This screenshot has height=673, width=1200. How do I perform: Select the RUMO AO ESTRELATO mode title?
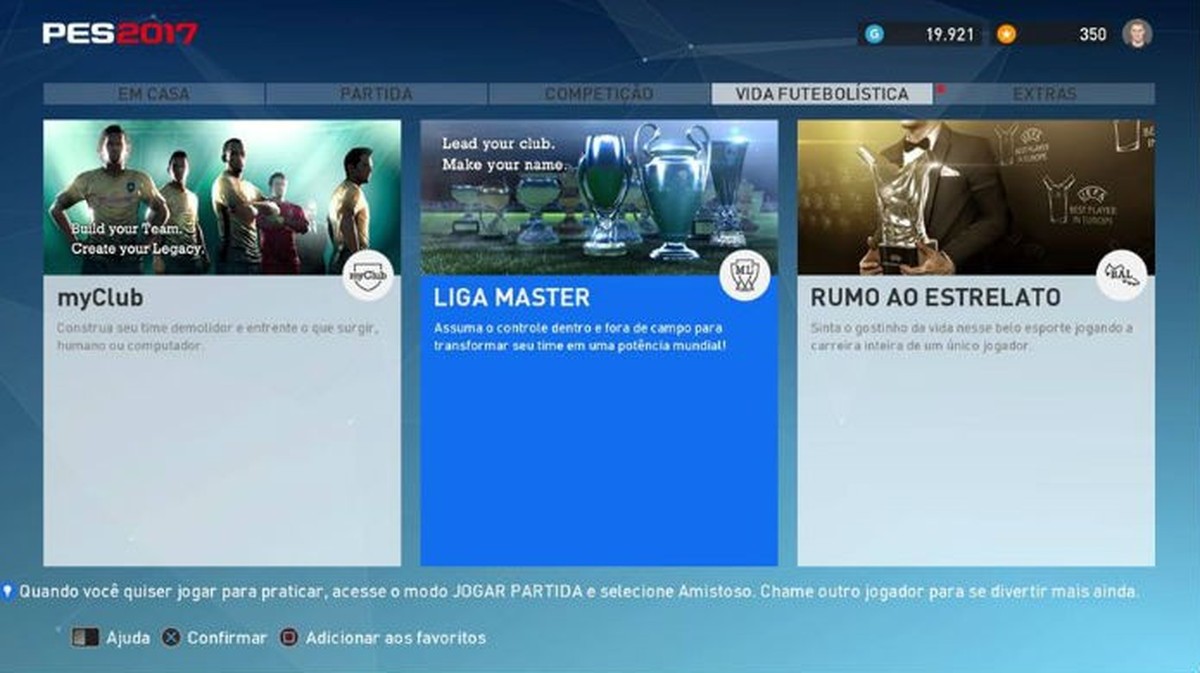tap(936, 298)
